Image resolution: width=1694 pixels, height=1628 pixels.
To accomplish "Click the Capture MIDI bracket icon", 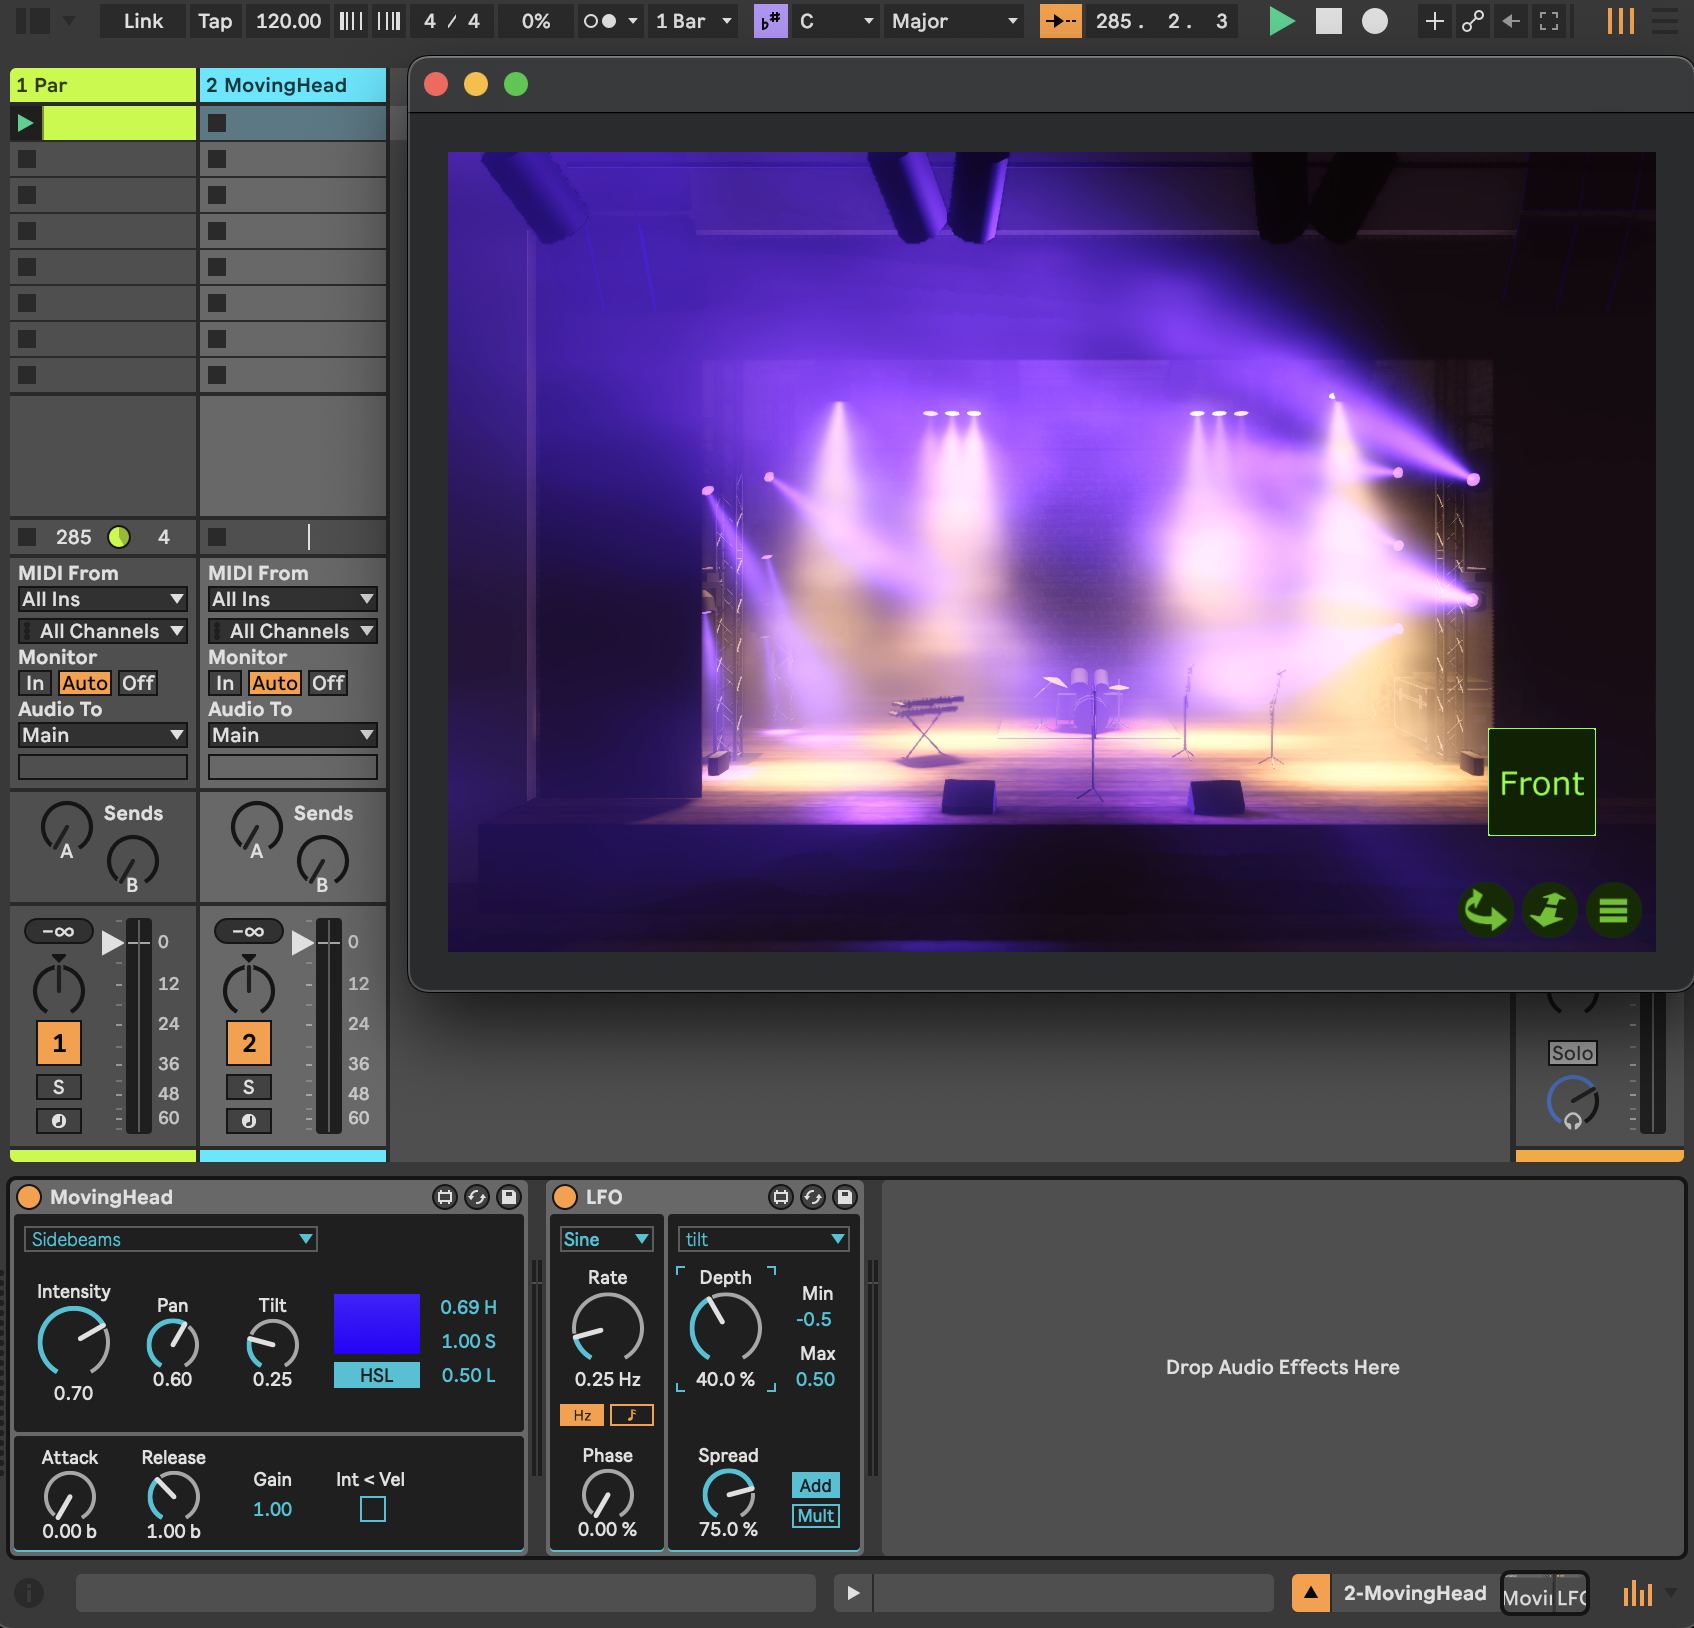I will click(1549, 21).
